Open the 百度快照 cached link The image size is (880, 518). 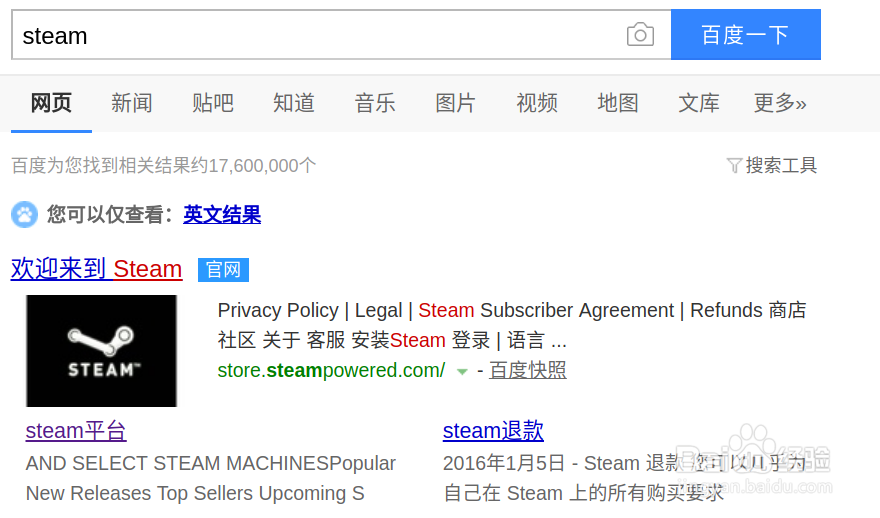(528, 370)
